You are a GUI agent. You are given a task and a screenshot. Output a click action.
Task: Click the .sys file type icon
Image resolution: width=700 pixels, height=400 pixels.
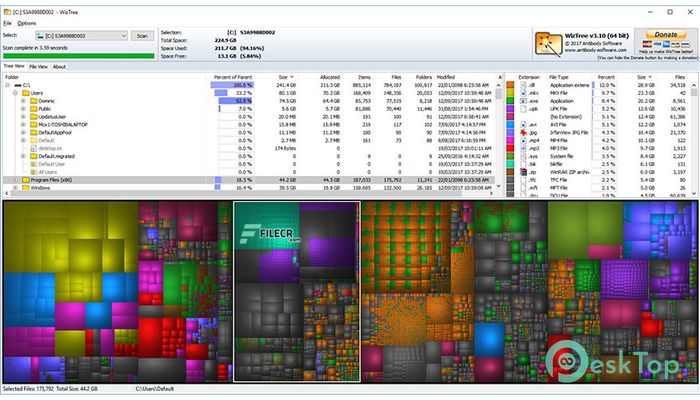[x=523, y=156]
